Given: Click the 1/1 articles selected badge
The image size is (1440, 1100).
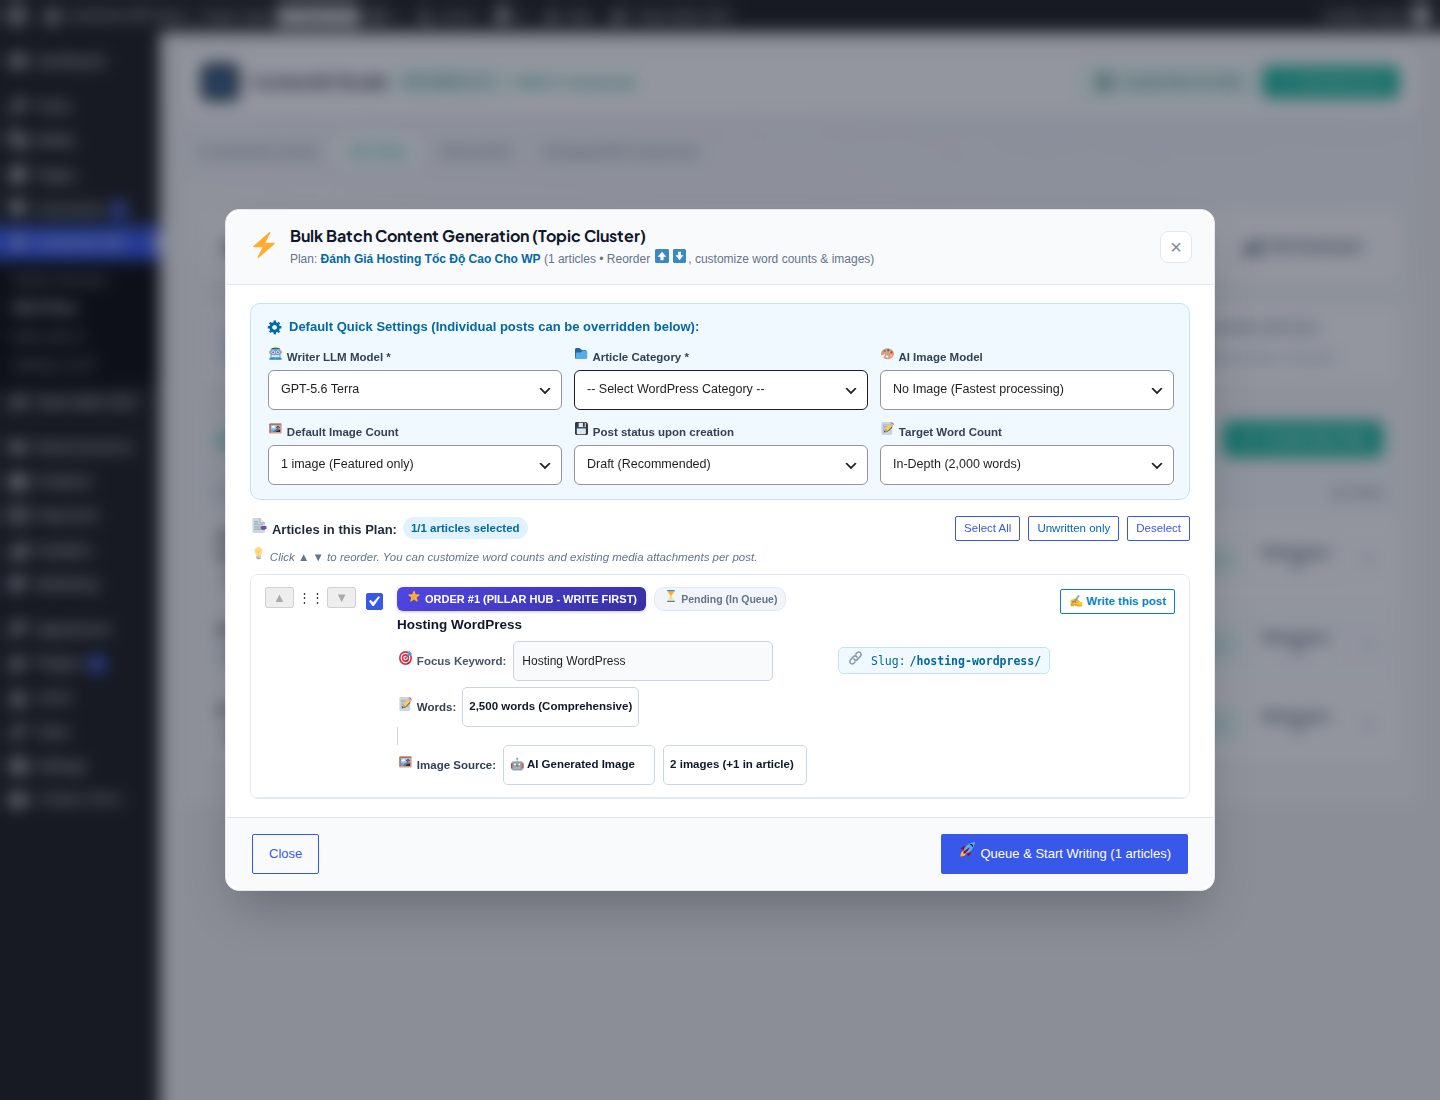Looking at the screenshot, I should [465, 528].
